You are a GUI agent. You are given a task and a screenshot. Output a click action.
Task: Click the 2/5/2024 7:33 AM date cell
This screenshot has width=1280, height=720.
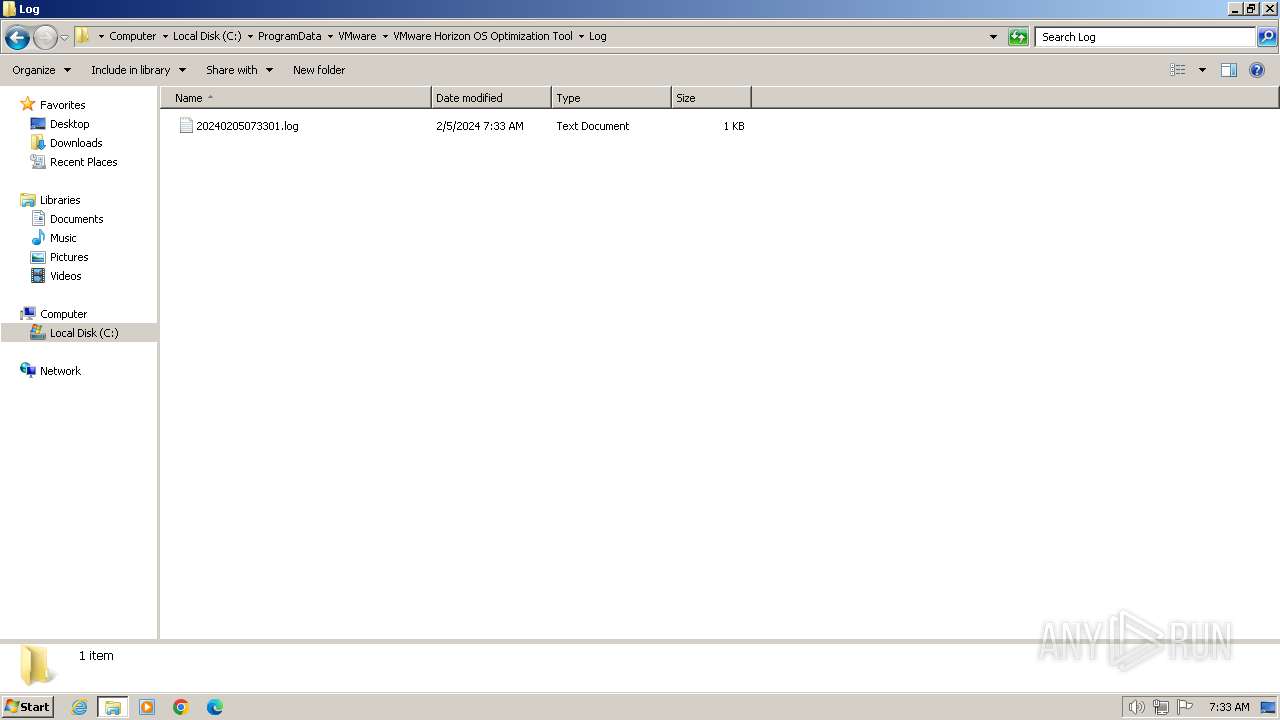click(480, 126)
